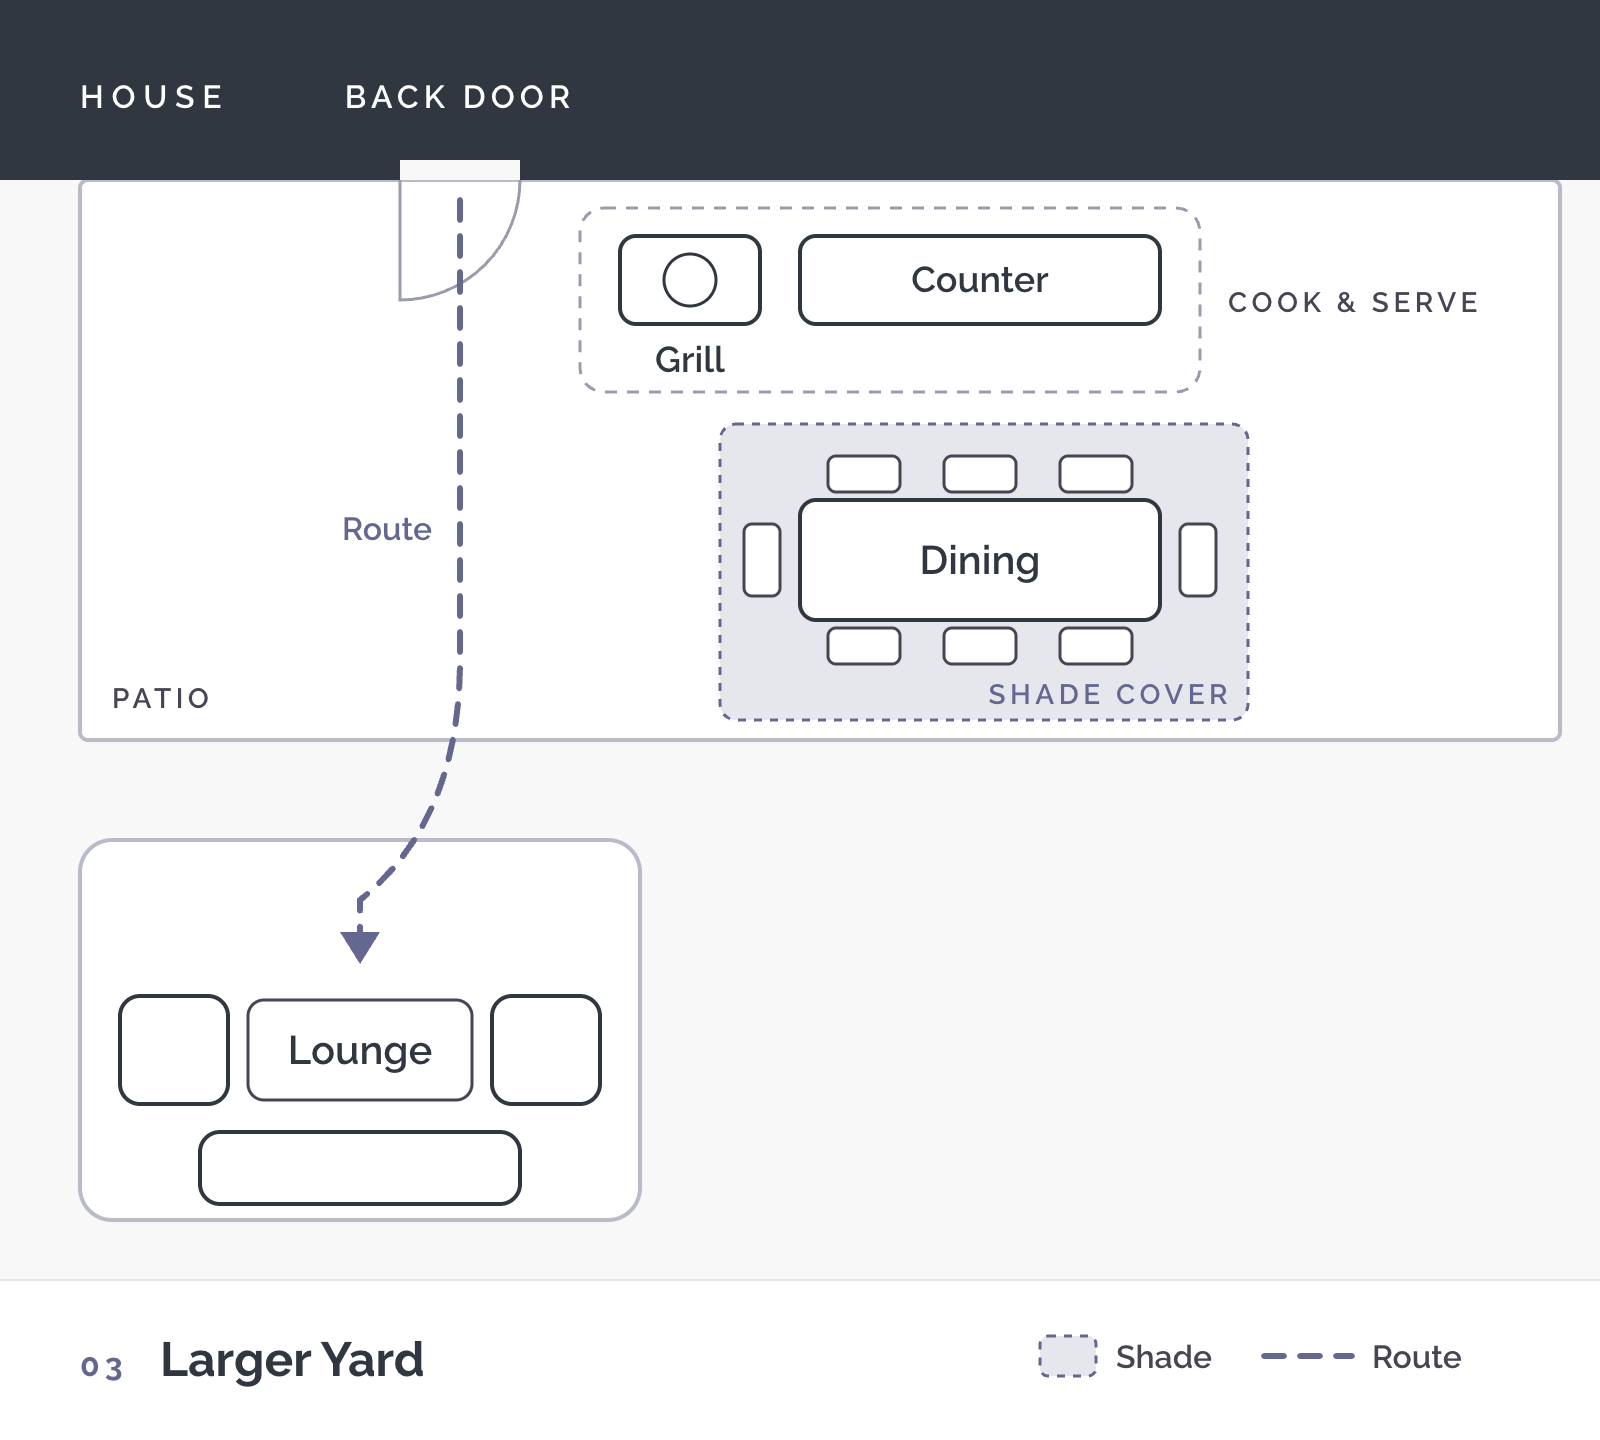Select the bottom left dining chair
Screen dimensions: 1600x1440
pyautogui.click(x=864, y=646)
